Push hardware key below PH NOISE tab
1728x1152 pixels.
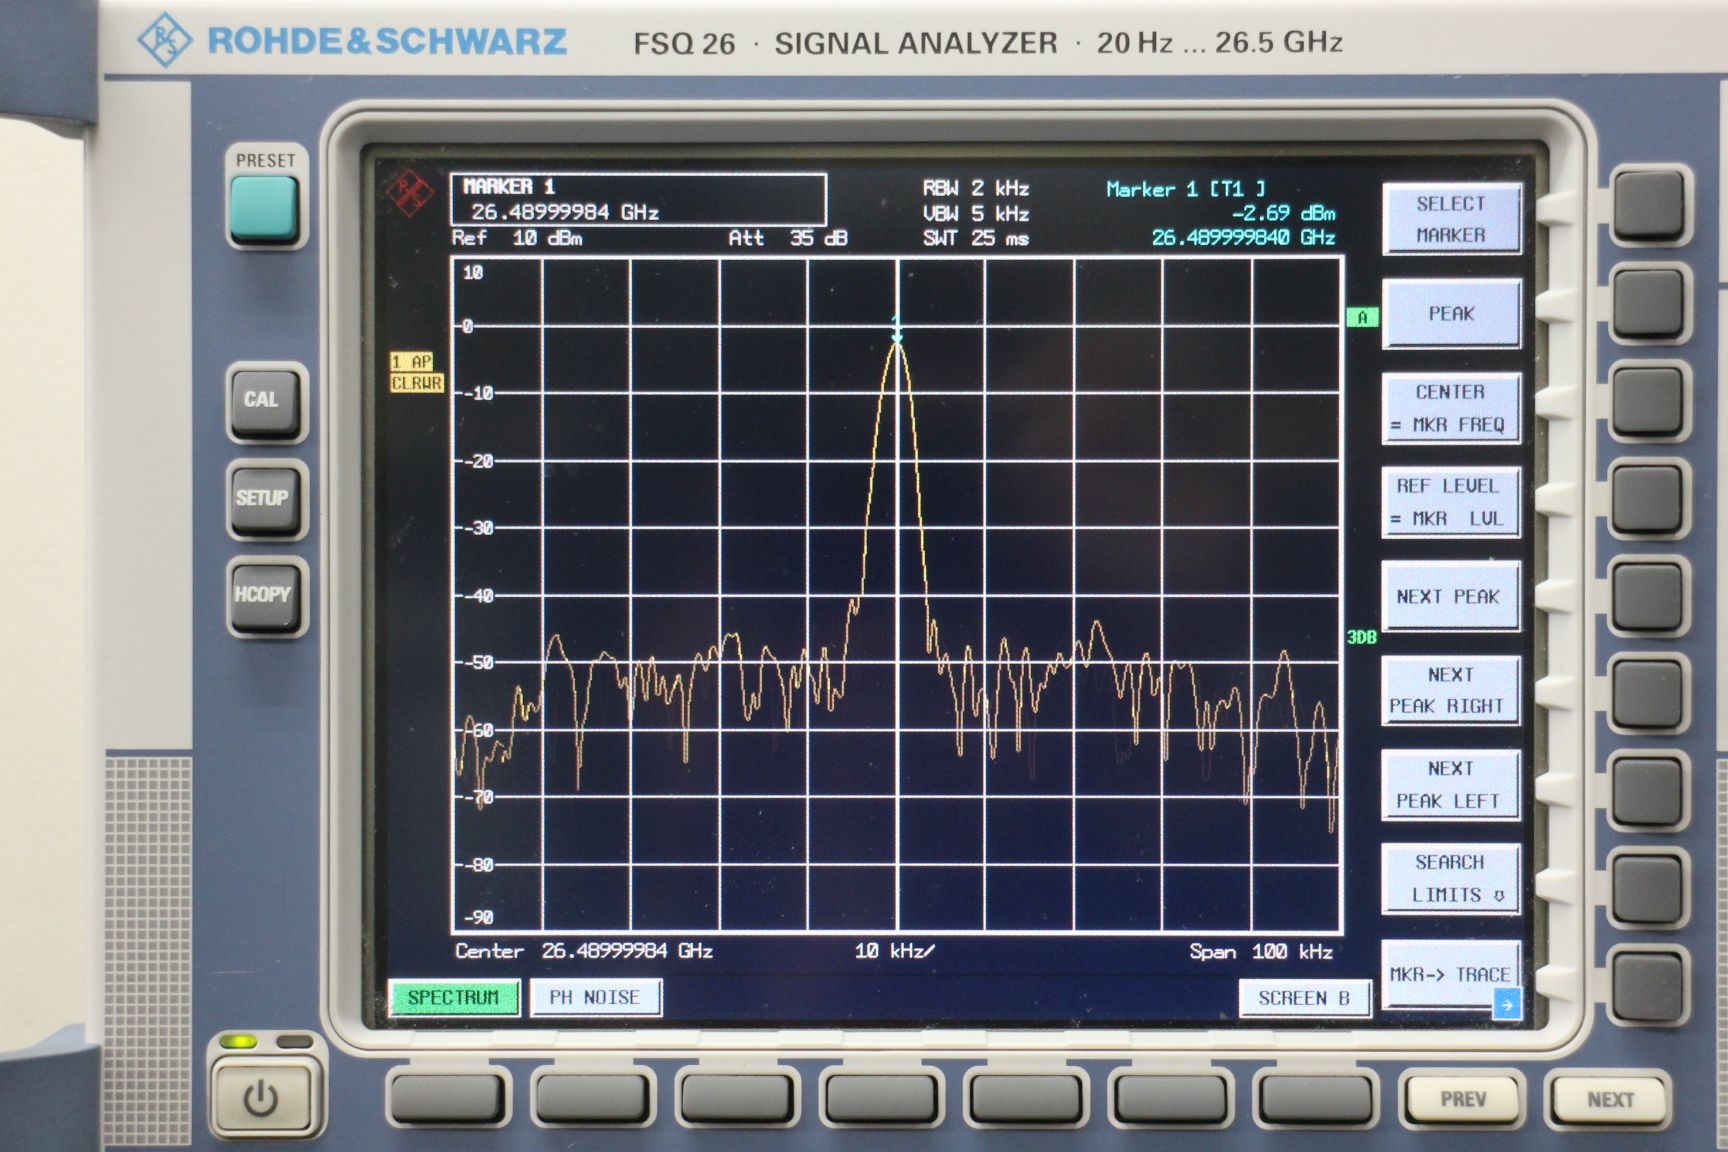[593, 1098]
